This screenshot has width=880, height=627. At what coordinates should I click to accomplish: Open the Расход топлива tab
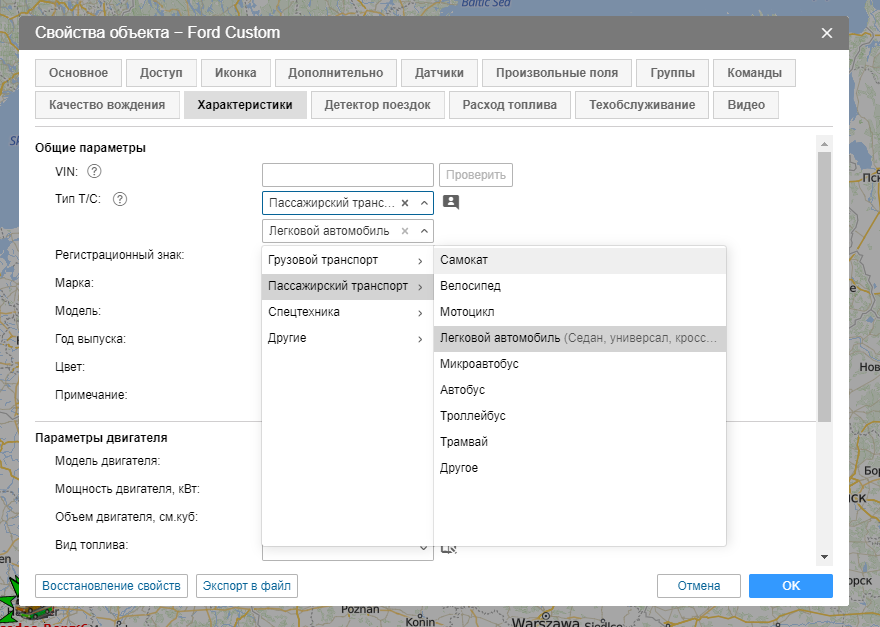(x=510, y=105)
